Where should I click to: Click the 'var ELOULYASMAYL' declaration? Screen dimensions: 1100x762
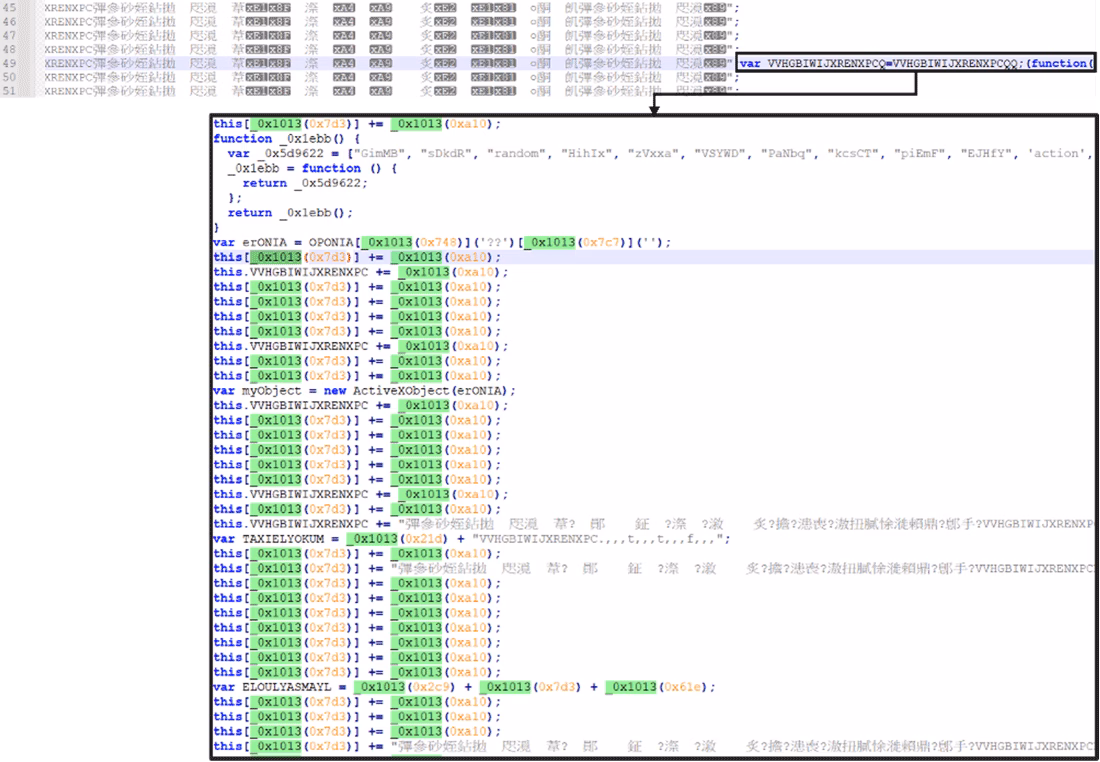pyautogui.click(x=272, y=687)
